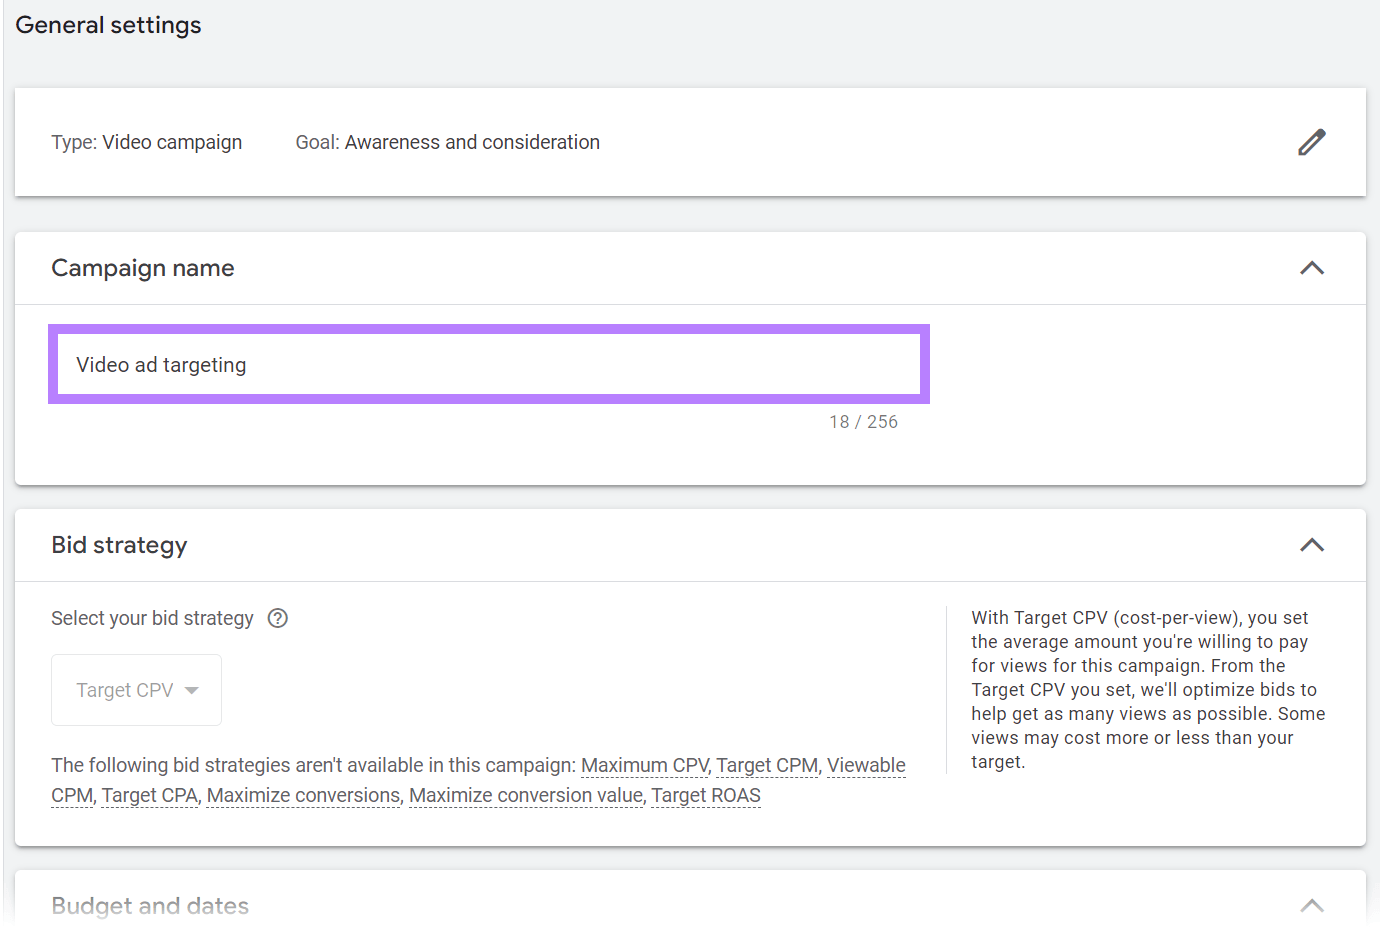Open the Maximum CPV link
The width and height of the screenshot is (1380, 933).
coord(644,765)
